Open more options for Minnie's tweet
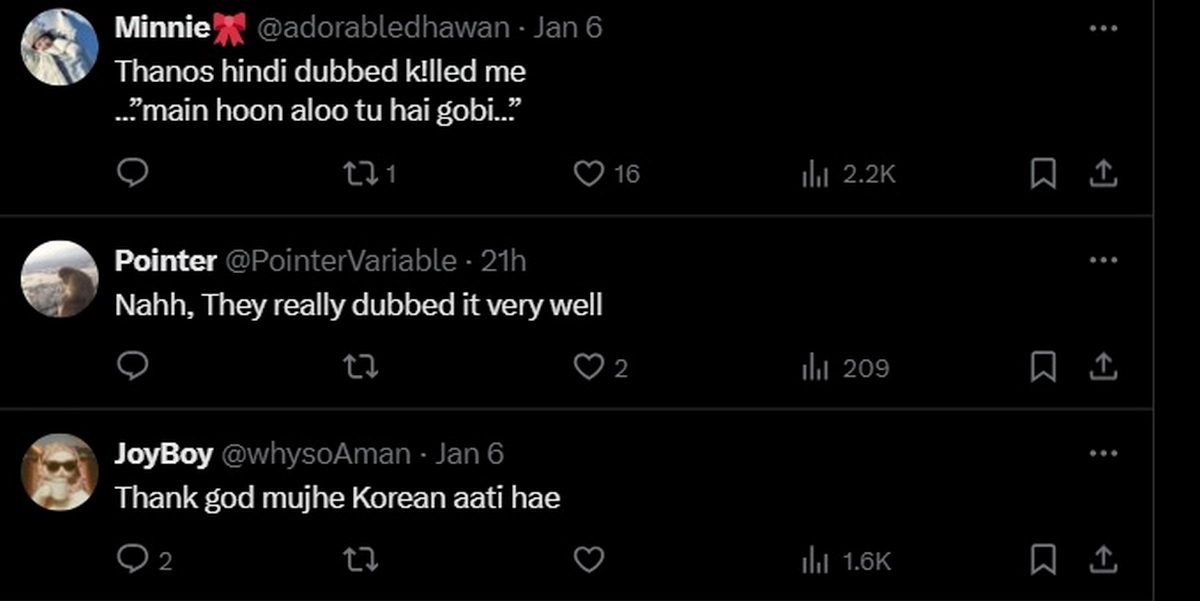The height and width of the screenshot is (601, 1200). pyautogui.click(x=1102, y=28)
